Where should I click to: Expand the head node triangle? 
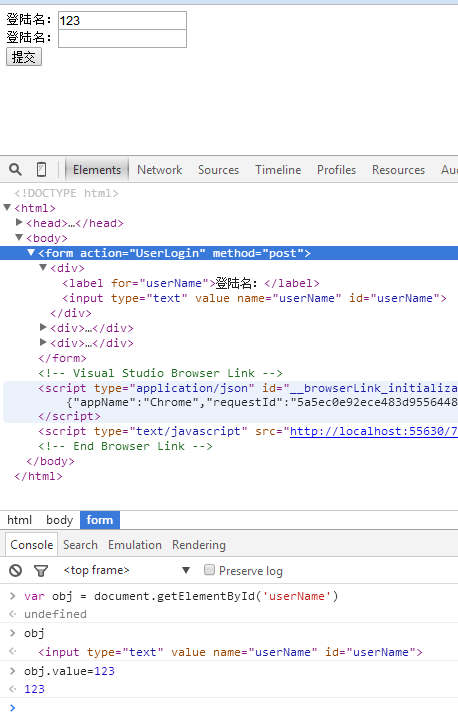point(19,222)
